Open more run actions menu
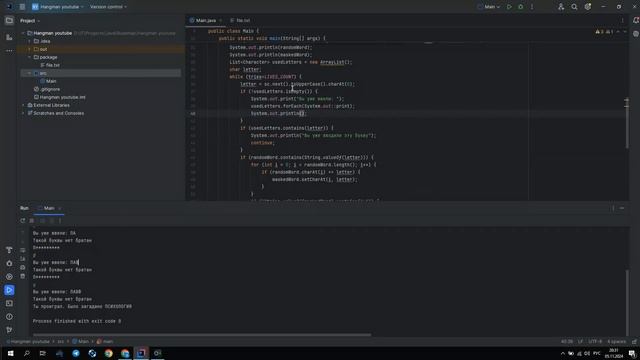The width and height of the screenshot is (640, 360). pos(532,7)
